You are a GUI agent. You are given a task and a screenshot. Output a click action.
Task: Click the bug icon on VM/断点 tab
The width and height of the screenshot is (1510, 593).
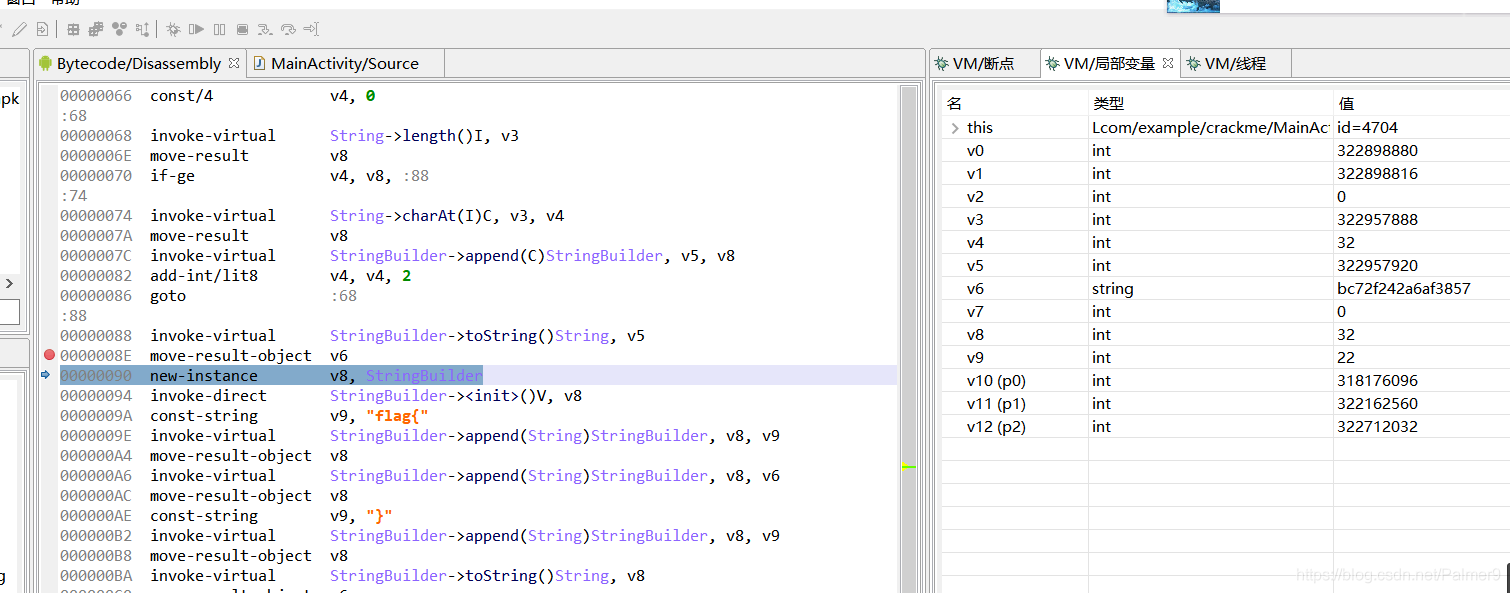(941, 63)
